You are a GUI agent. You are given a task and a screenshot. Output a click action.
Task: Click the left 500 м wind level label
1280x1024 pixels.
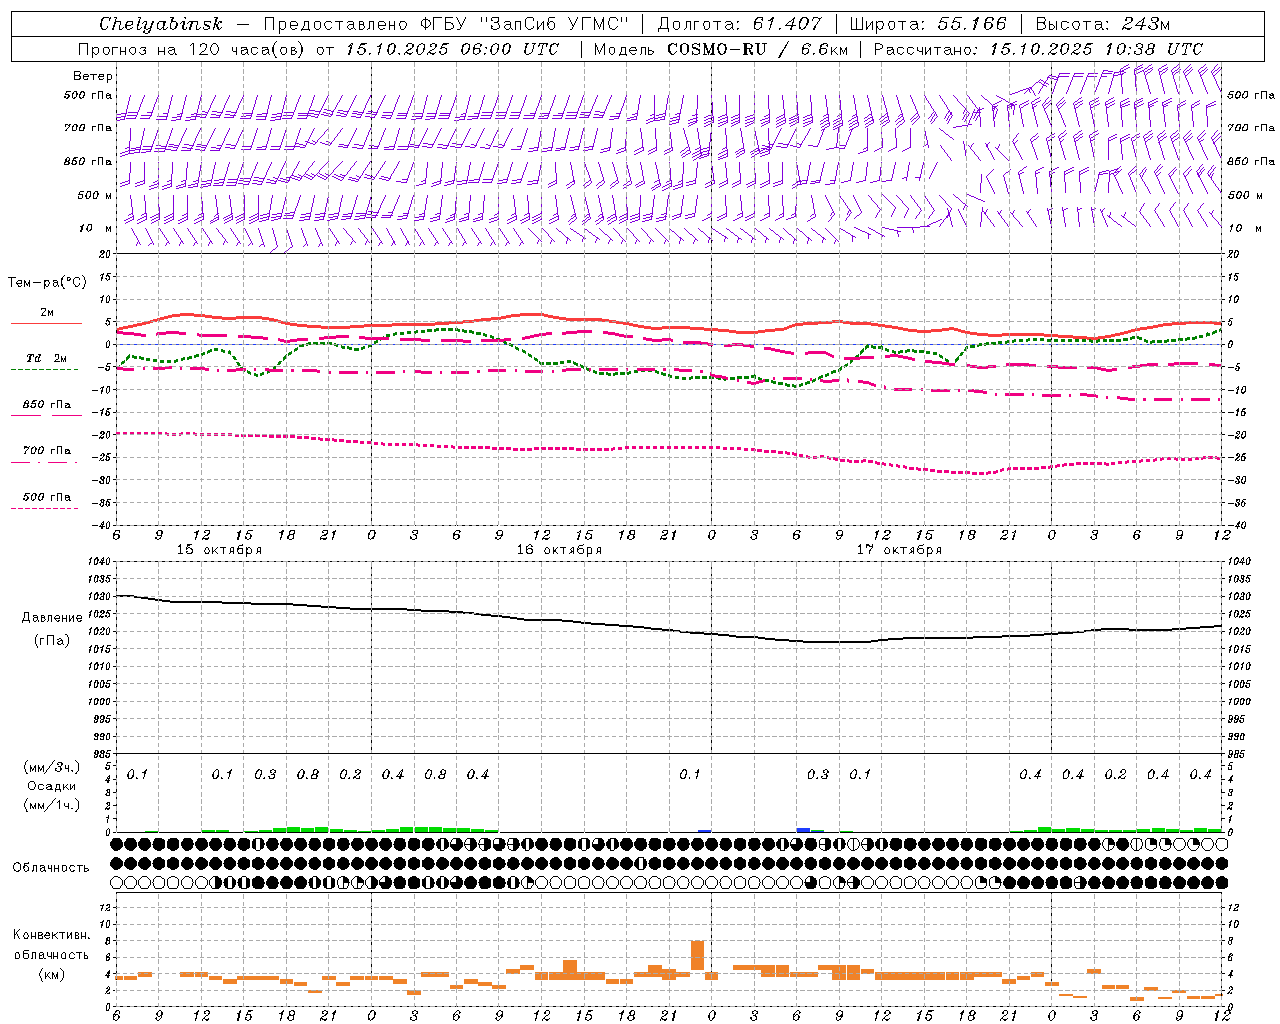click(x=95, y=195)
